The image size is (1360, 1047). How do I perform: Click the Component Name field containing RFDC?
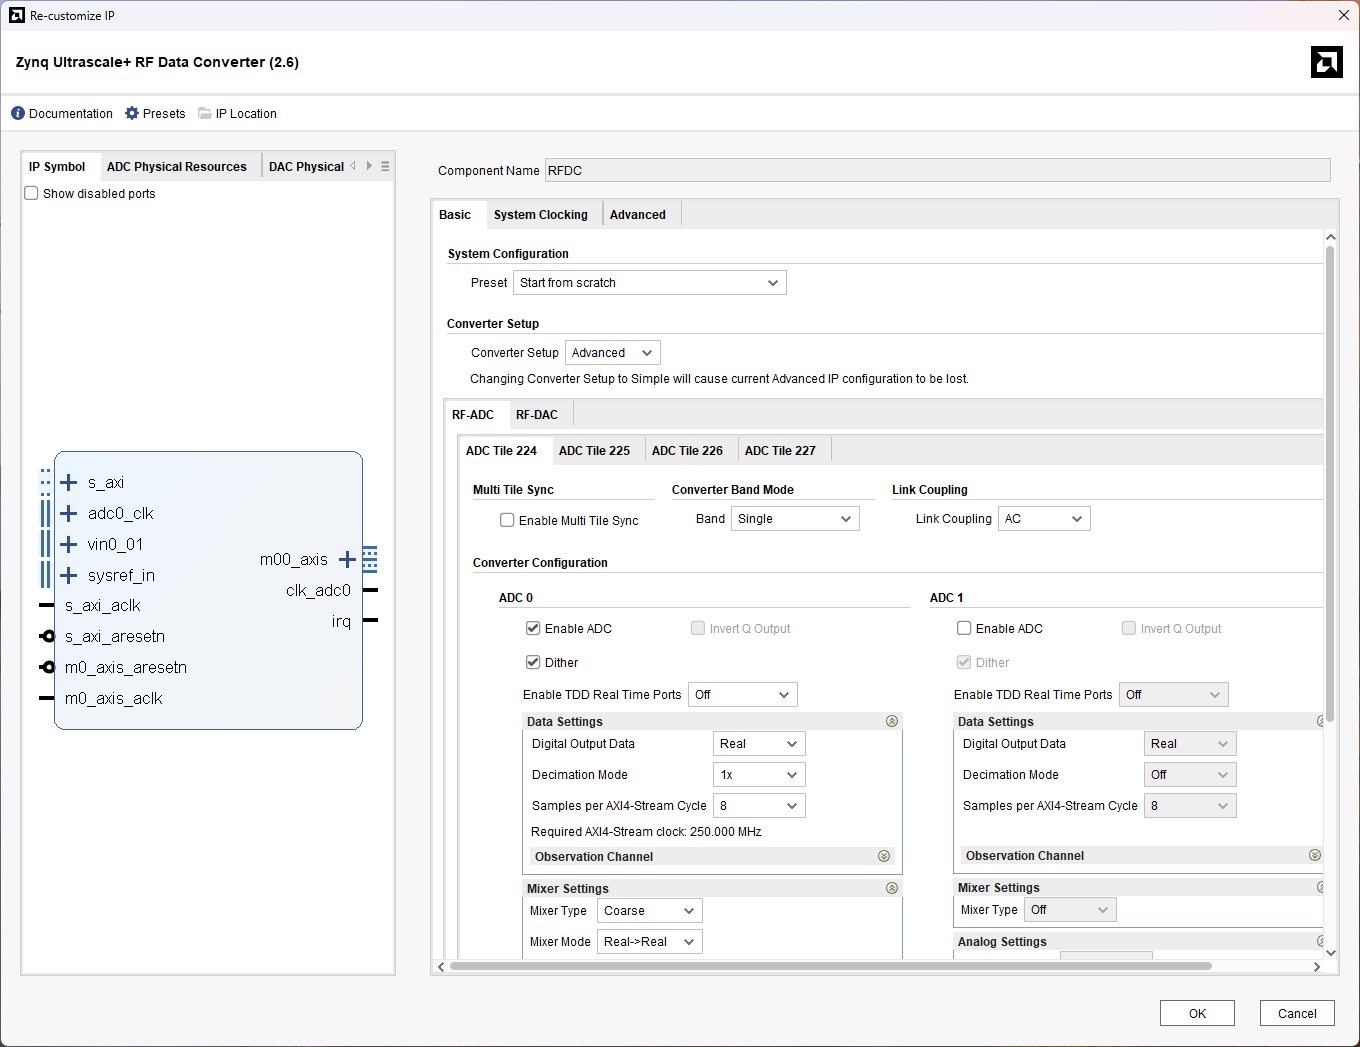pos(938,170)
